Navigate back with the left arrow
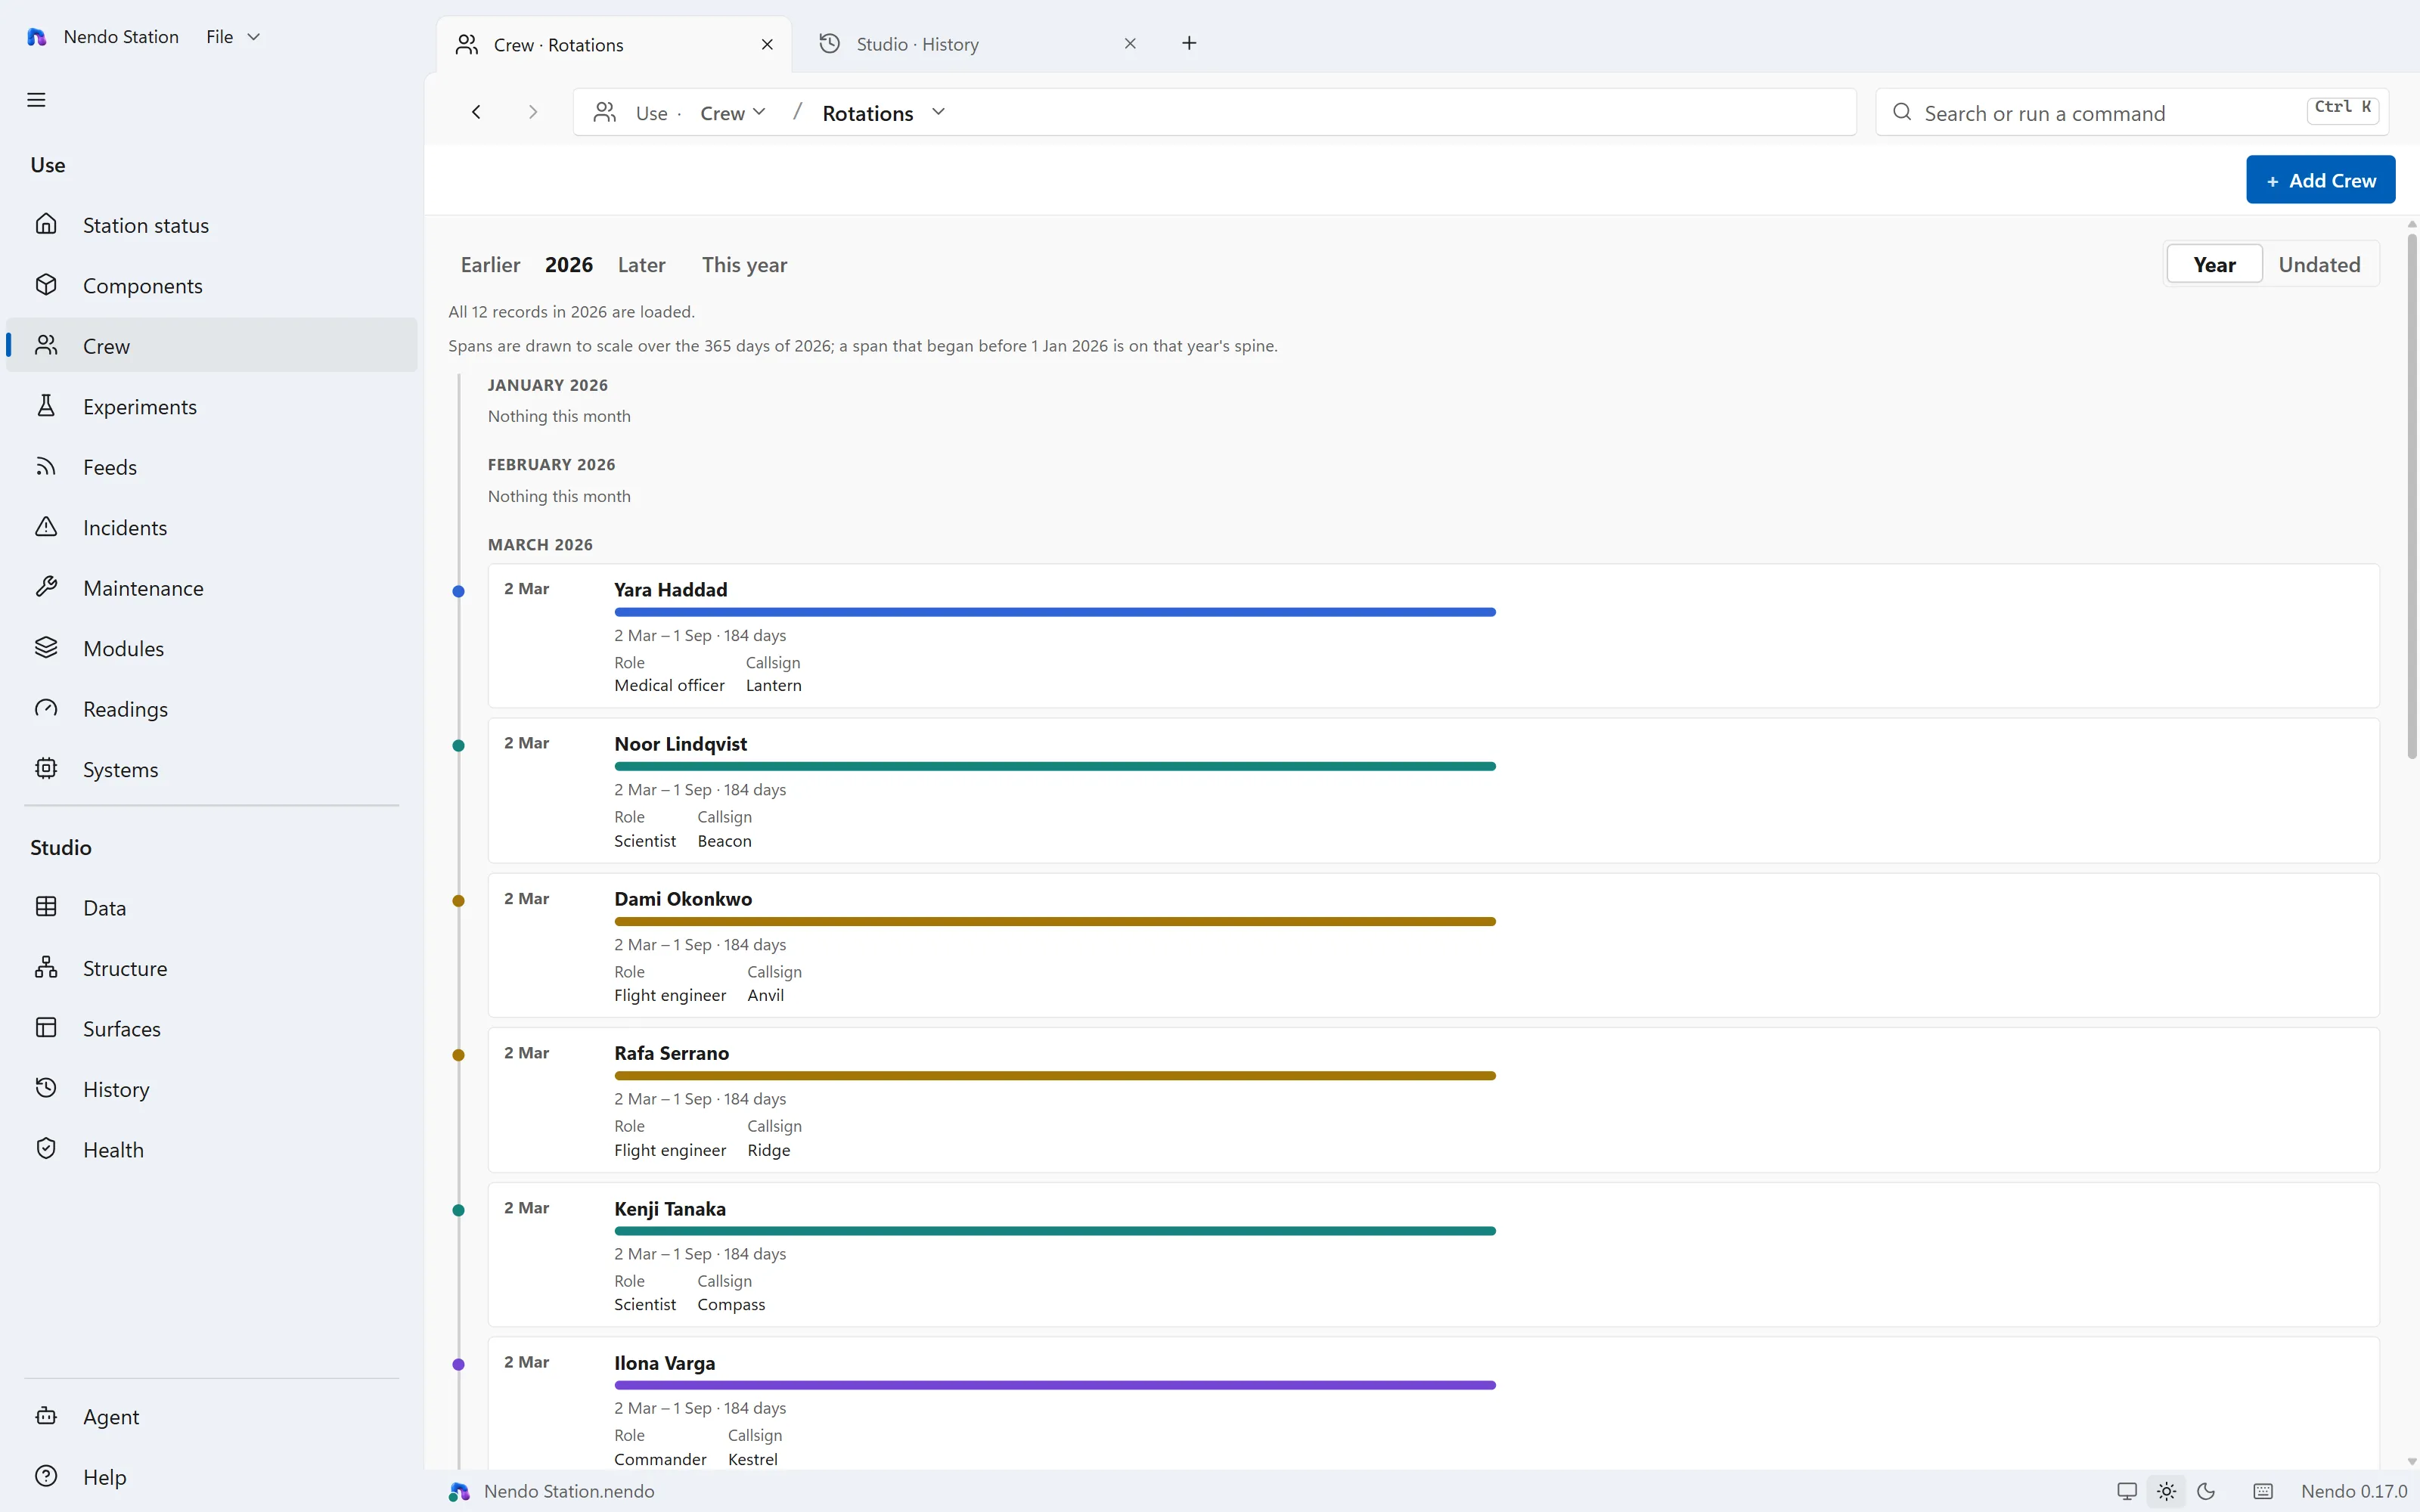This screenshot has height=1512, width=2420. (x=477, y=112)
